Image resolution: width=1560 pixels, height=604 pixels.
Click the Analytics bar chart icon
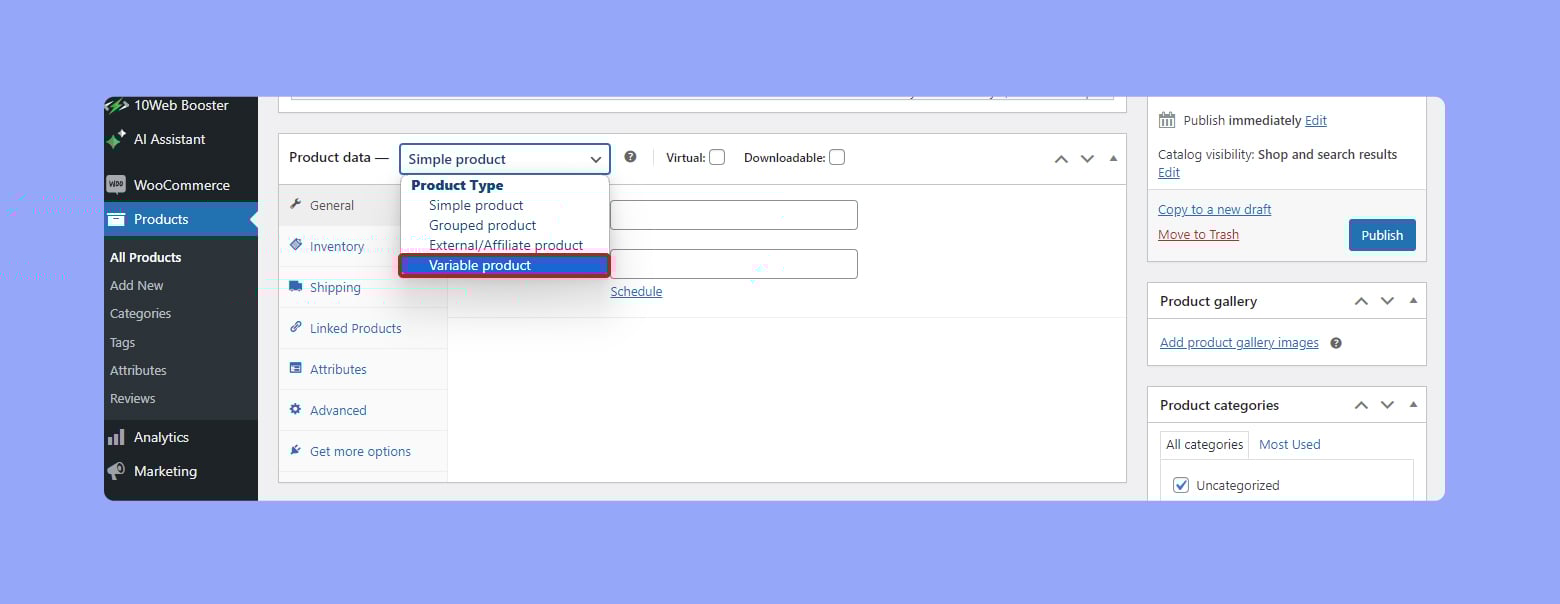click(116, 437)
